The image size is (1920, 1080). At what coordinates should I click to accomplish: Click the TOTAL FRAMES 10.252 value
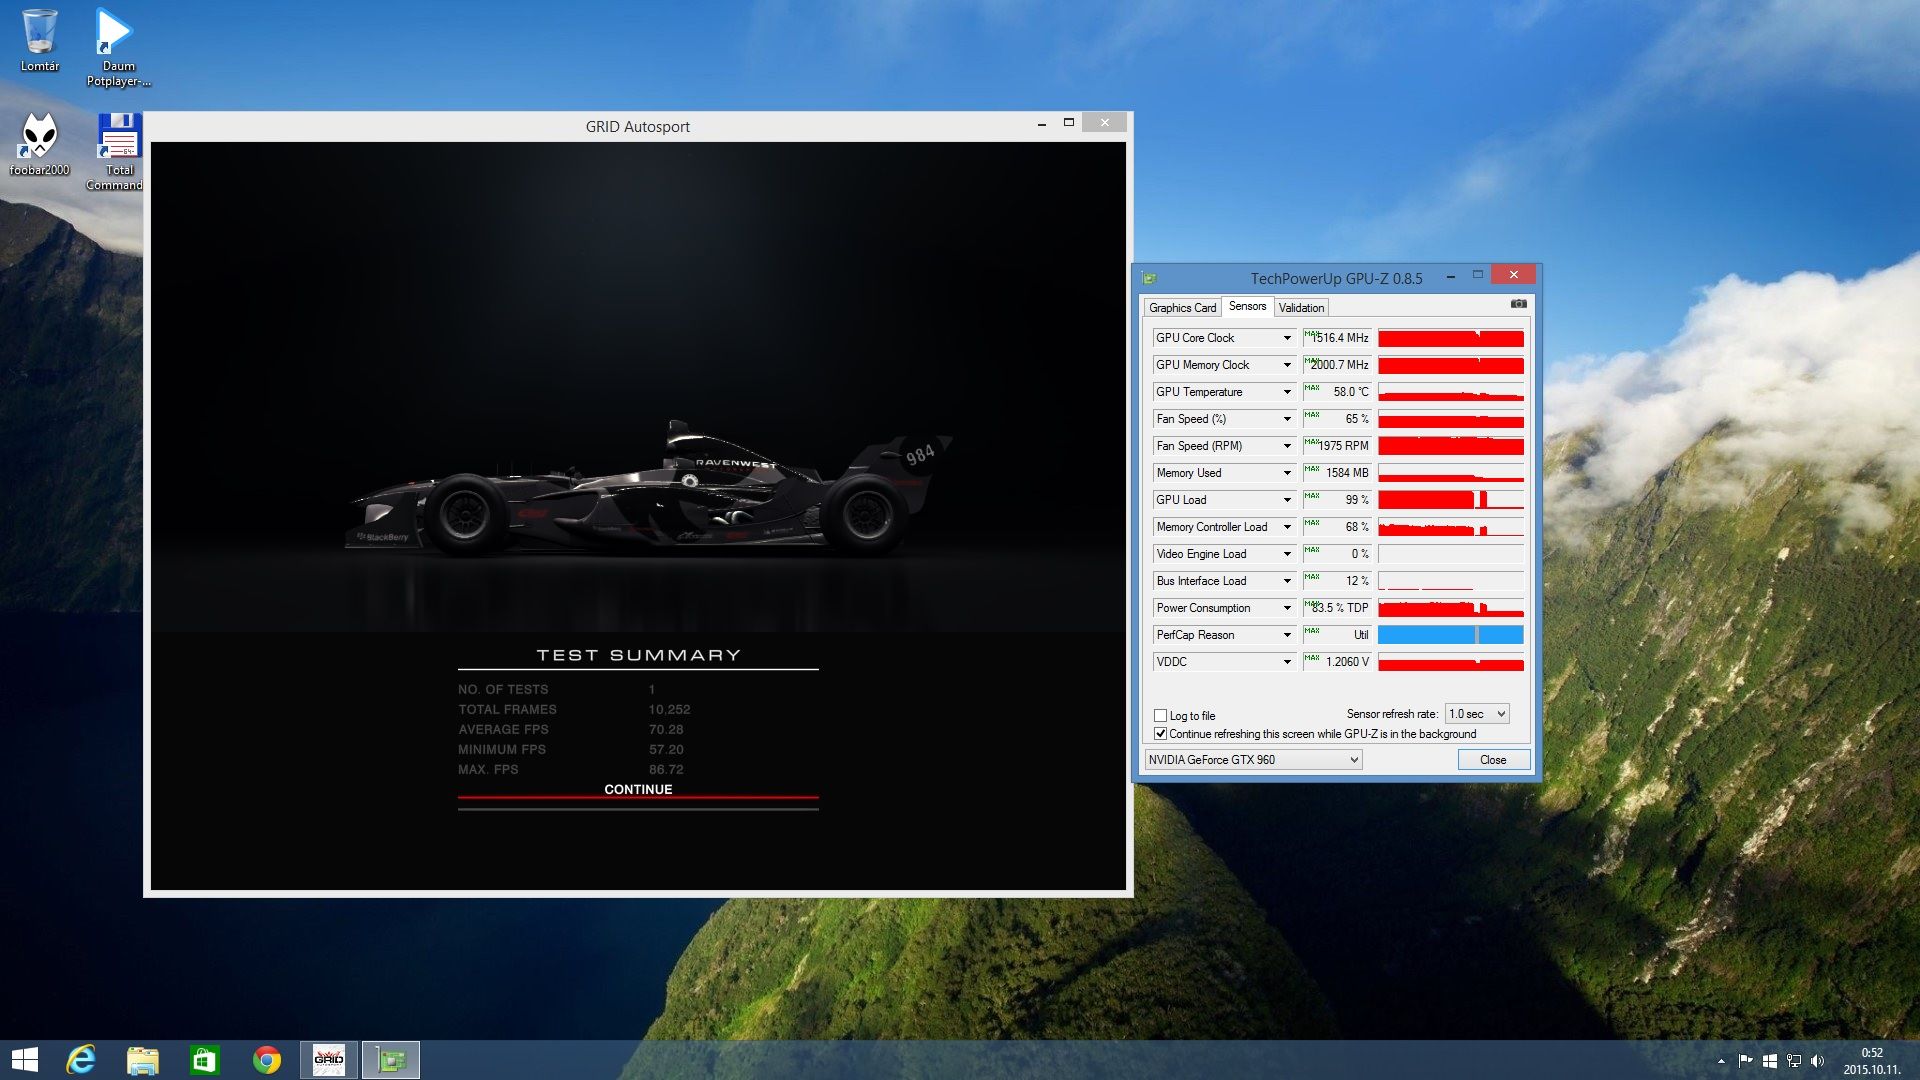pyautogui.click(x=669, y=710)
